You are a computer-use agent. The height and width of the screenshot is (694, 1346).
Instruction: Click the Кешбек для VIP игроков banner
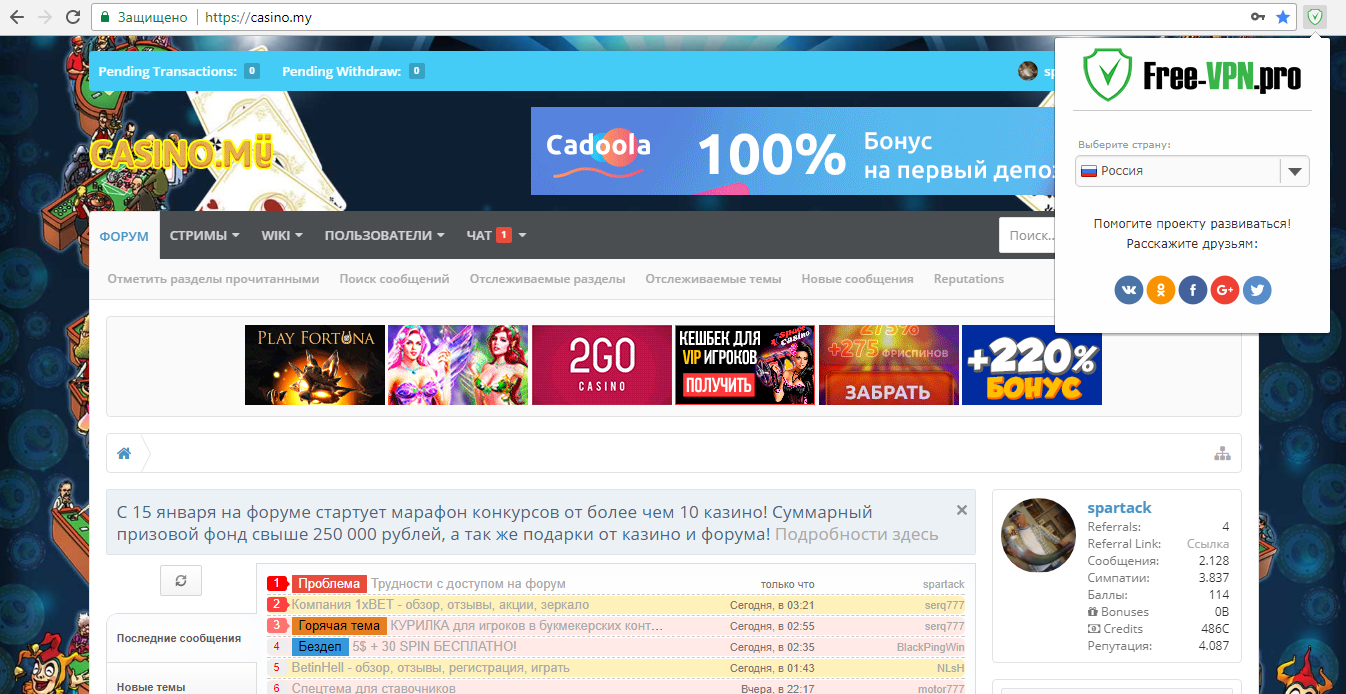click(x=745, y=365)
